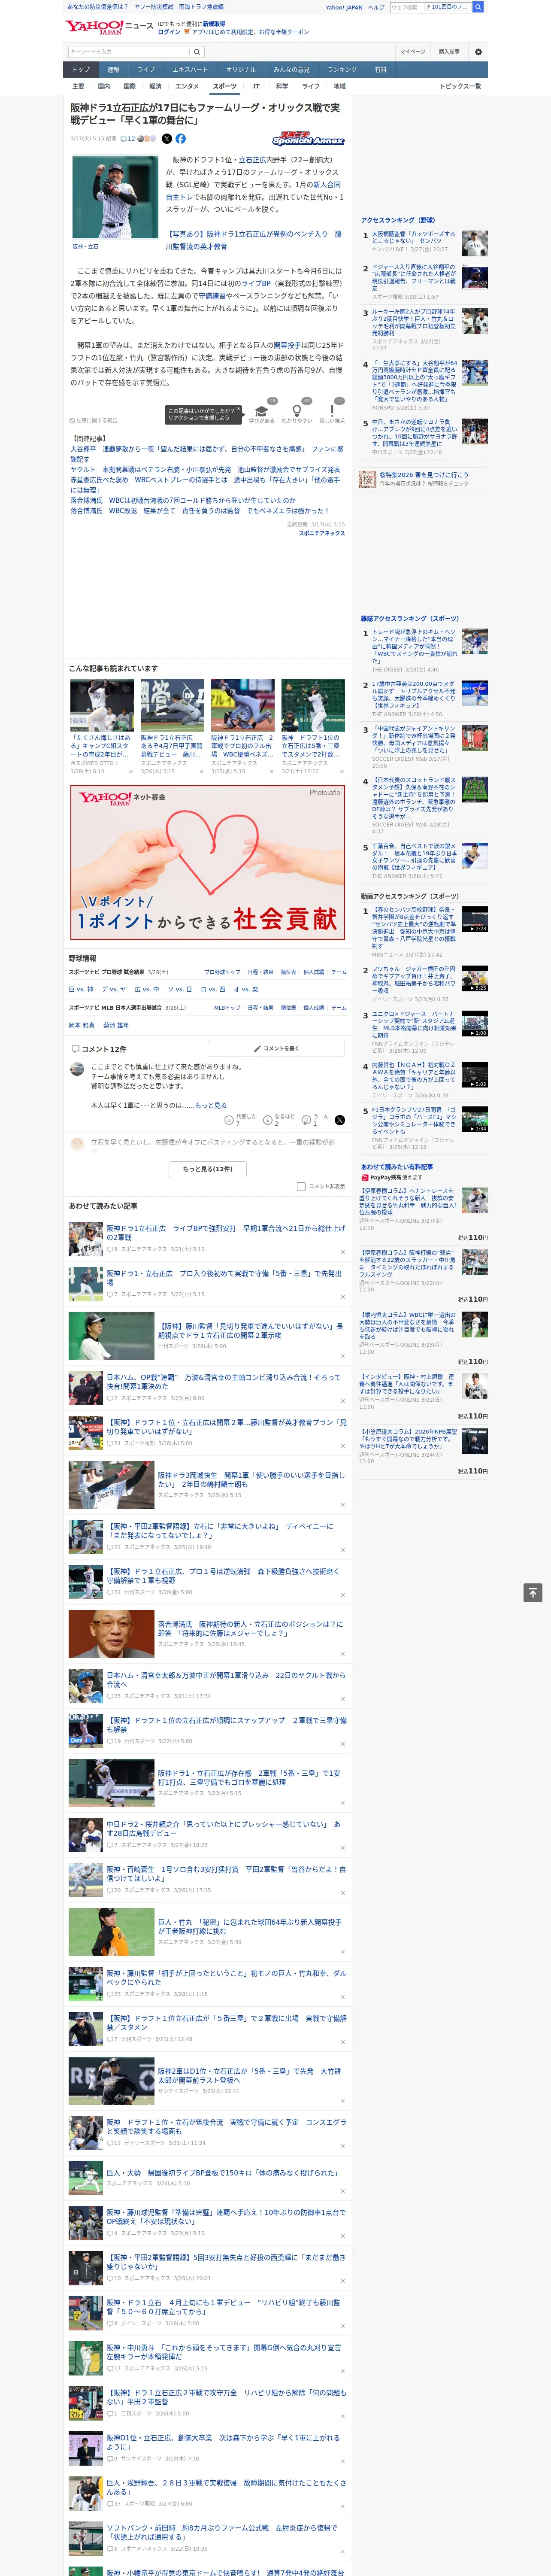Click the MLBトップ link
The image size is (551, 2576).
[227, 1008]
